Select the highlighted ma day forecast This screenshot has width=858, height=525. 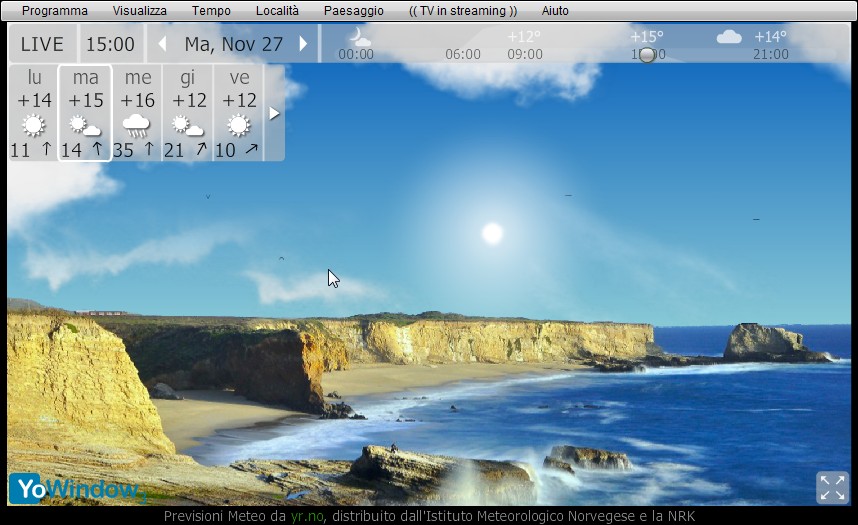click(85, 113)
